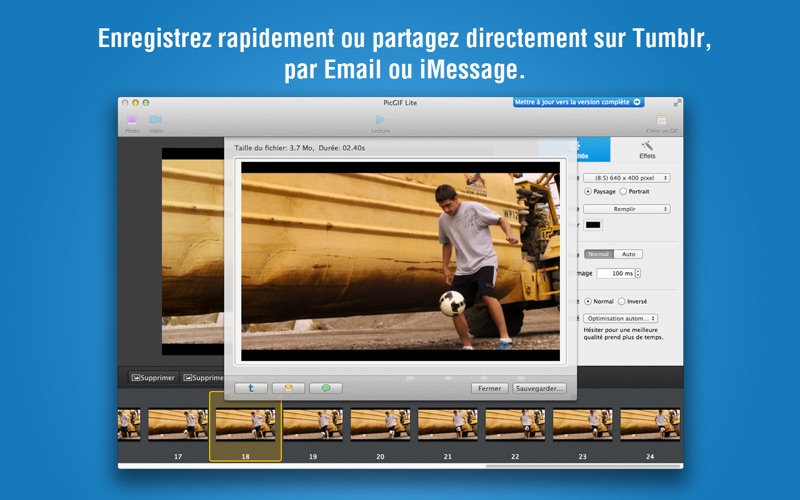Image resolution: width=800 pixels, height=500 pixels.
Task: Select frame thumbnail 24
Action: pos(649,424)
